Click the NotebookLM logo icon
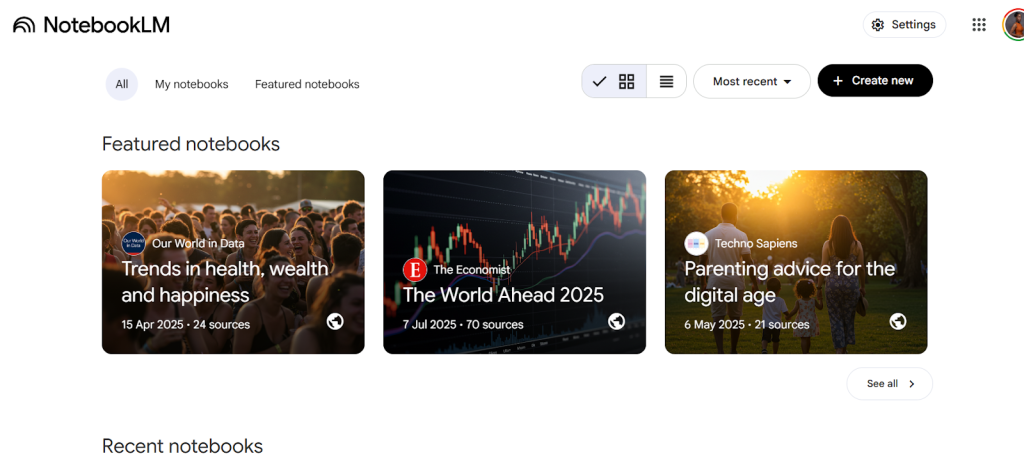 pyautogui.click(x=24, y=25)
